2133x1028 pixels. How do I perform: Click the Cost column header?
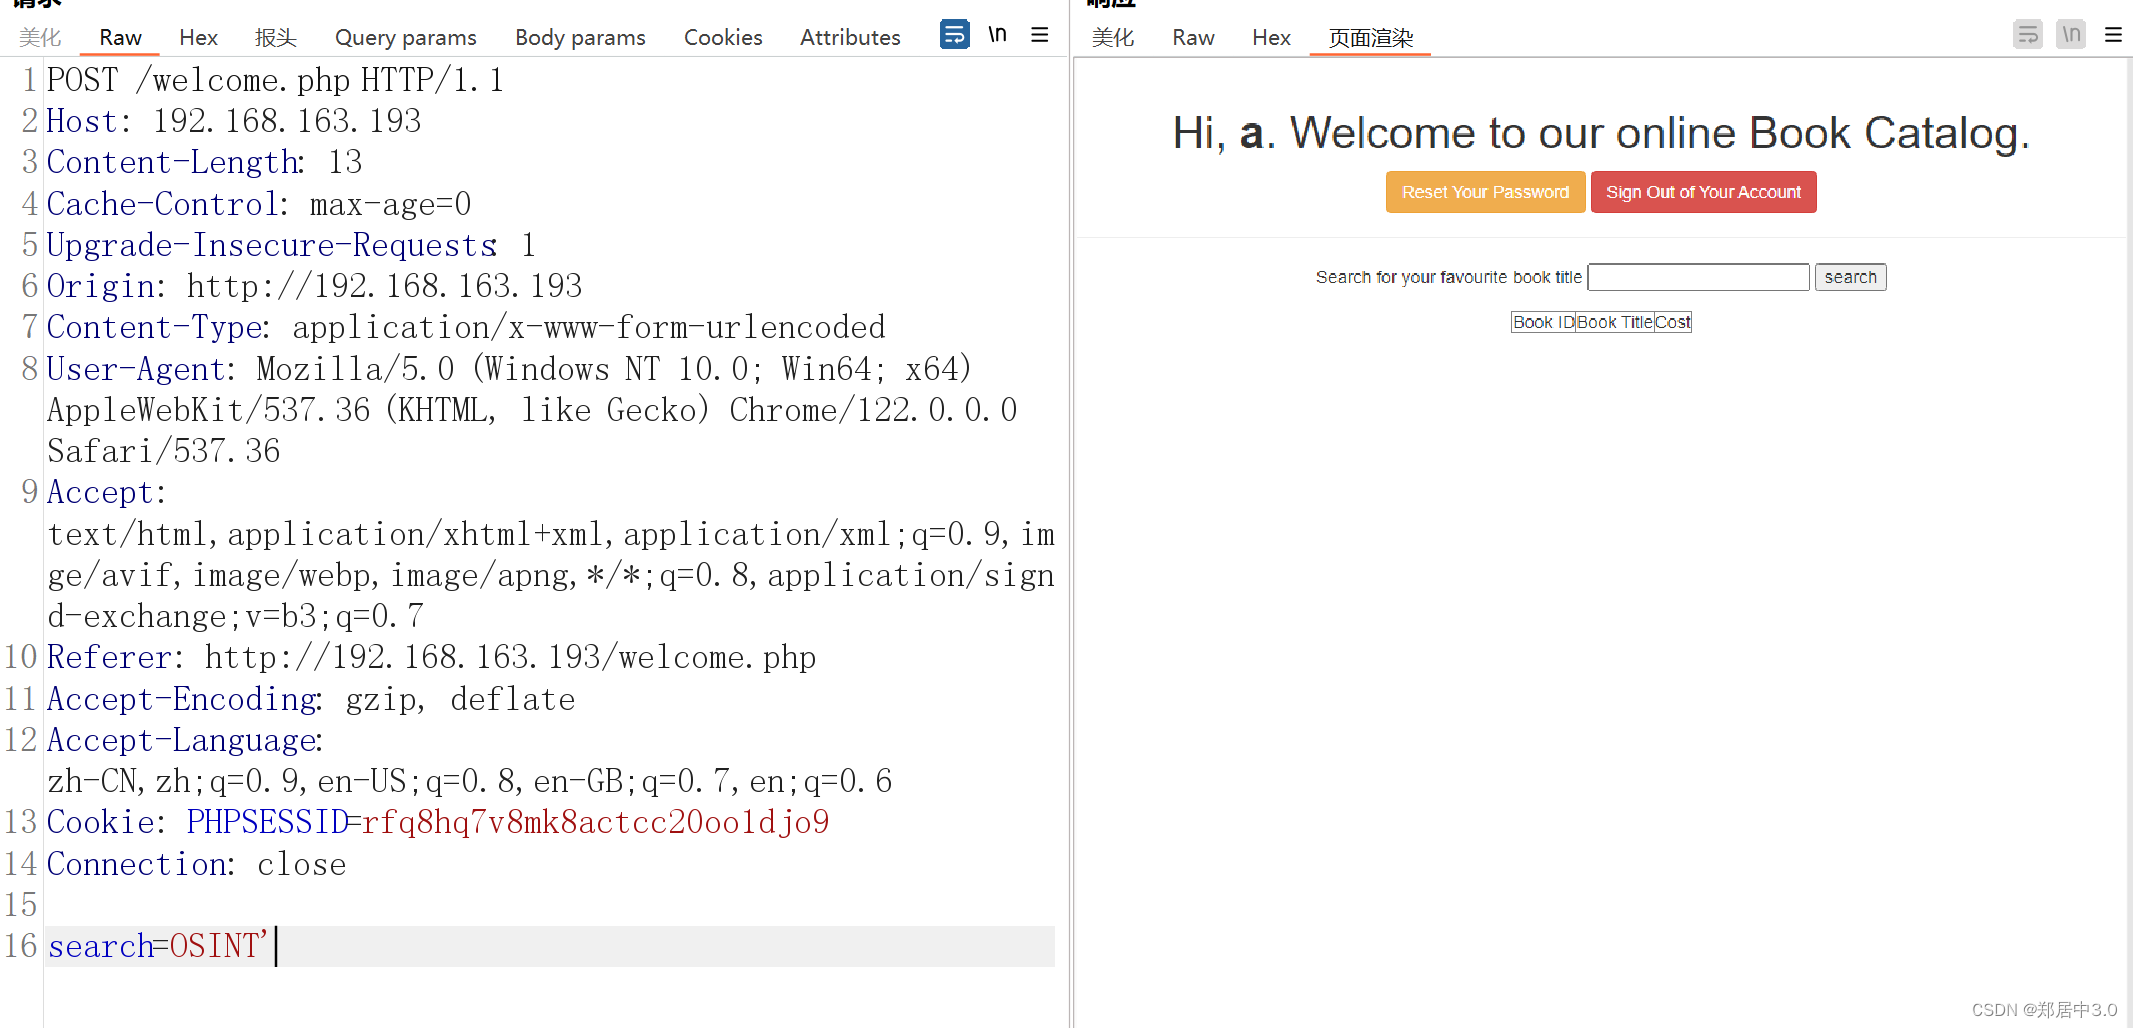point(1672,322)
